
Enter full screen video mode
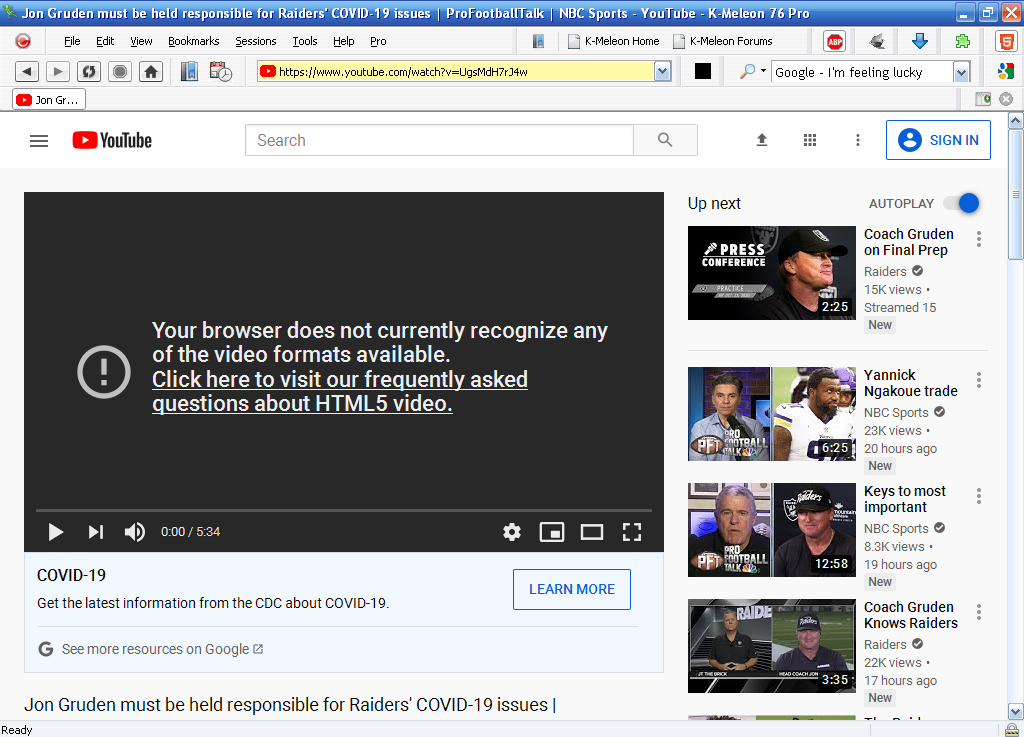point(632,532)
